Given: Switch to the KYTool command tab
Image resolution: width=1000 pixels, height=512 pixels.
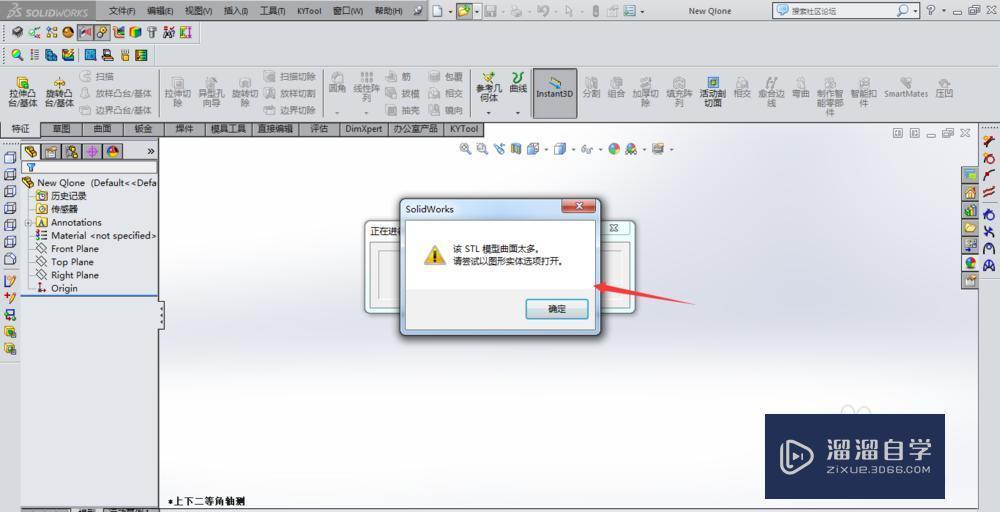Looking at the screenshot, I should (x=464, y=129).
